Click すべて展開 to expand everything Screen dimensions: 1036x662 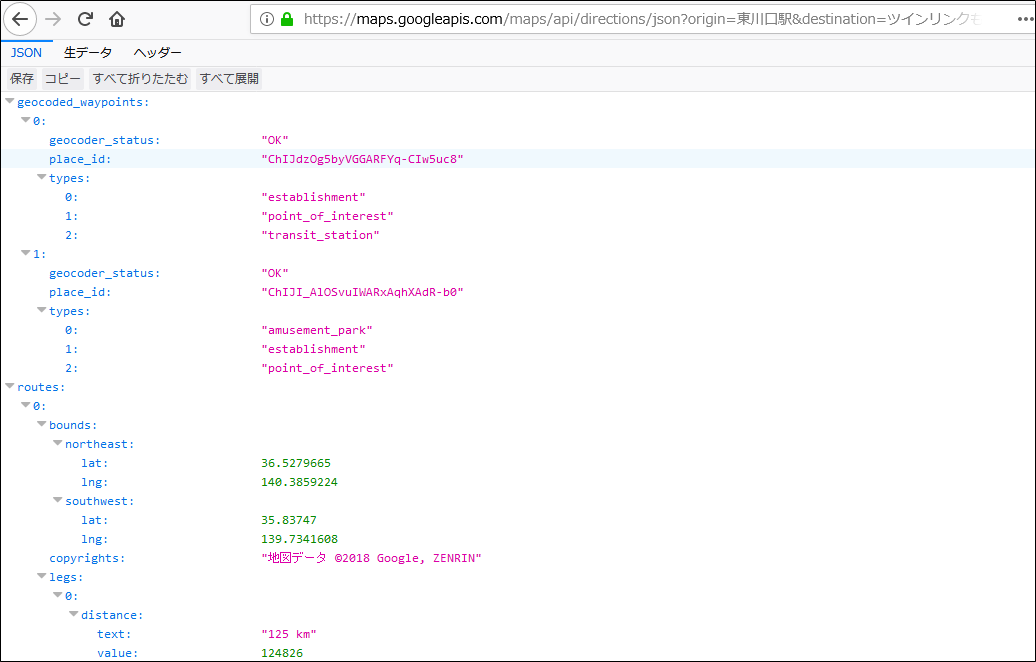pyautogui.click(x=227, y=78)
